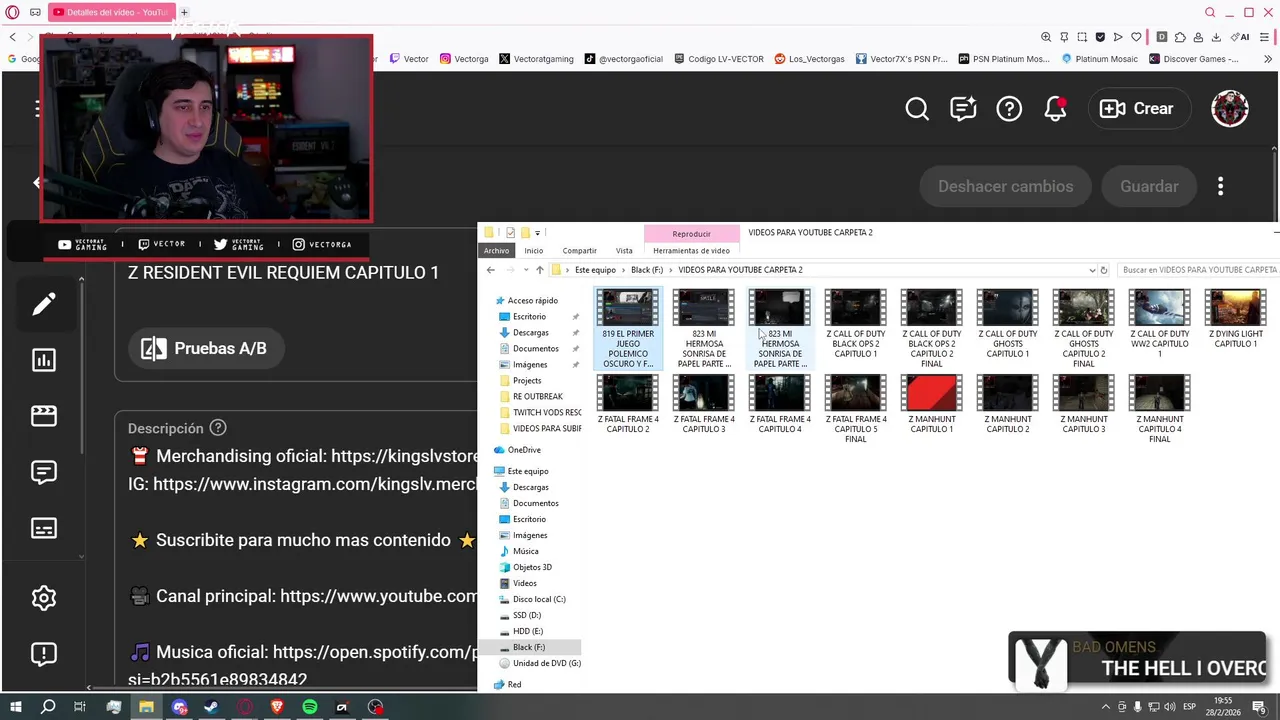Refresh the Explorer address bar
The image size is (1280, 720).
click(1104, 270)
